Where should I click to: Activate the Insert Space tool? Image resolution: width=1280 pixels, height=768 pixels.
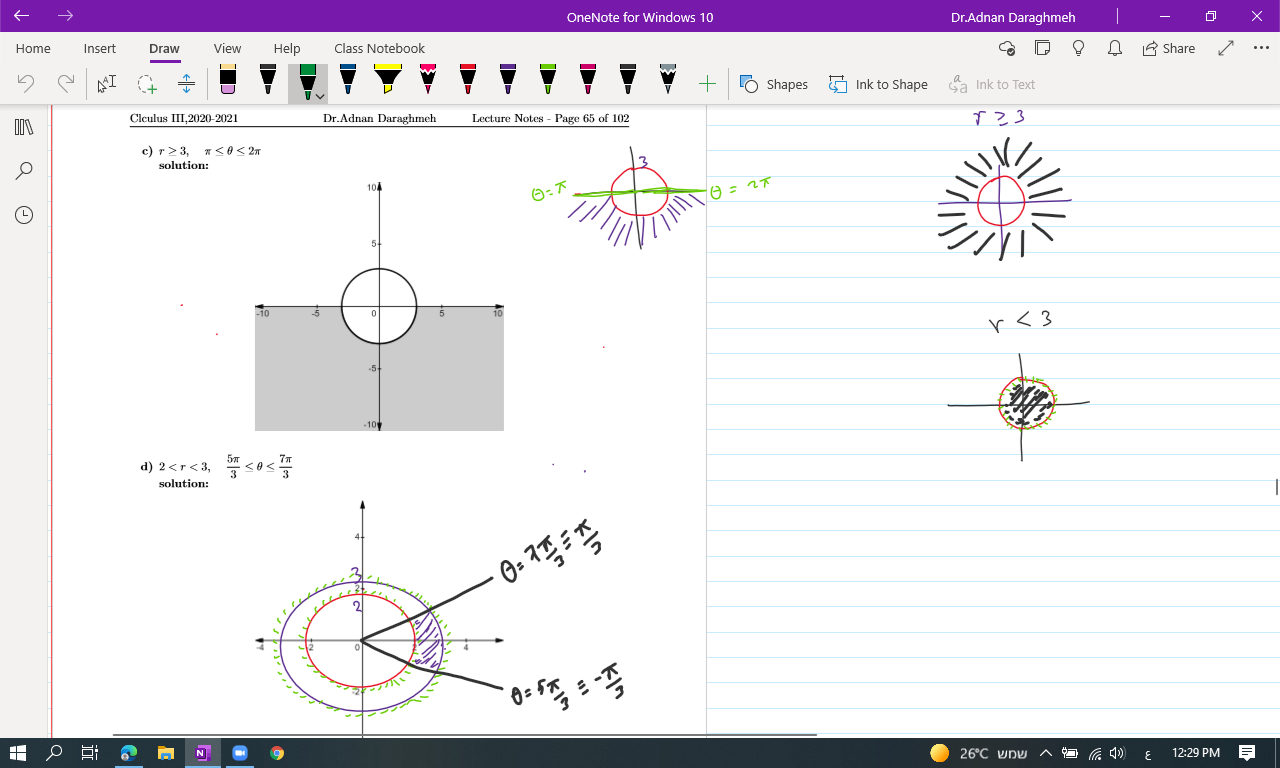coord(186,84)
